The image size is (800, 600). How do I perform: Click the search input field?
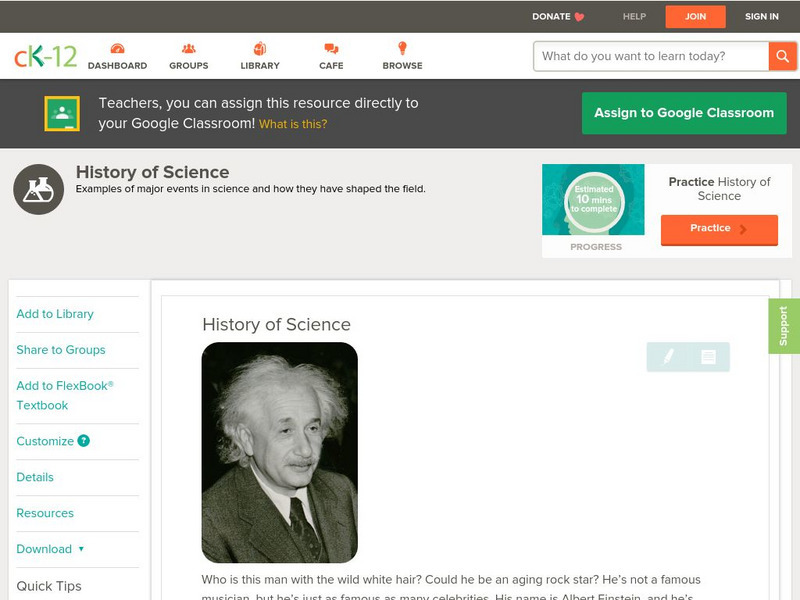coord(652,56)
